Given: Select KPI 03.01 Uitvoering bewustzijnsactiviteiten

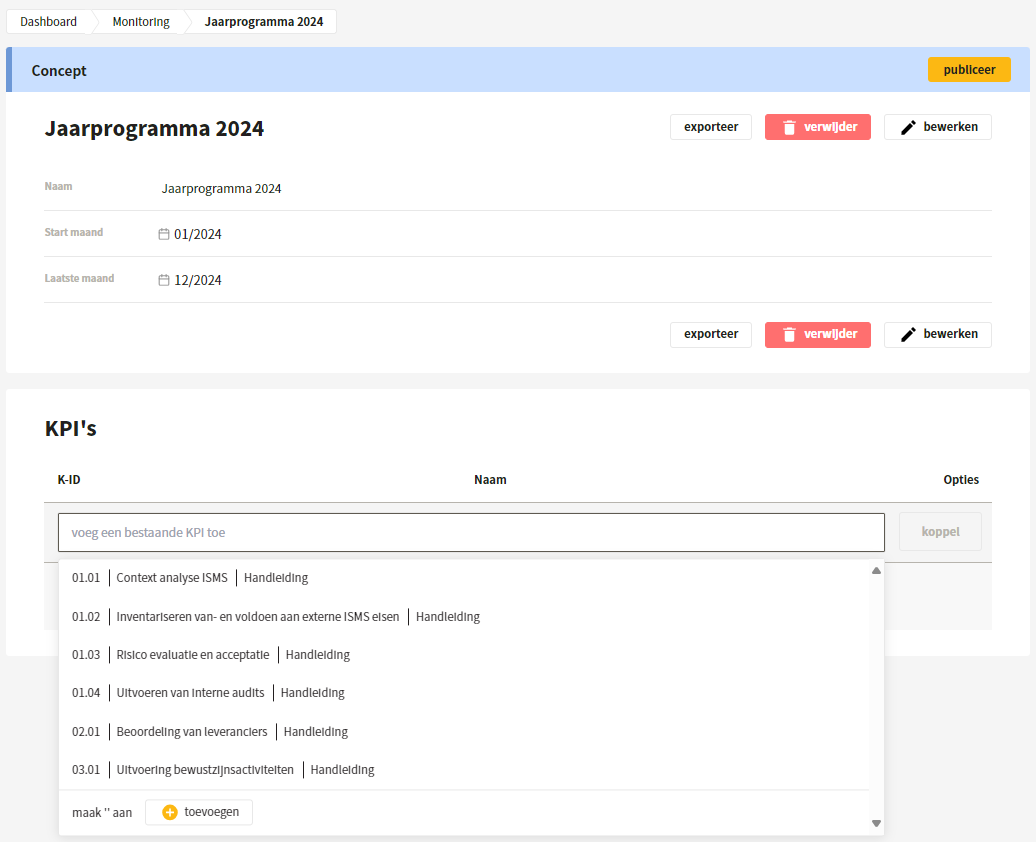Looking at the screenshot, I should tap(463, 770).
